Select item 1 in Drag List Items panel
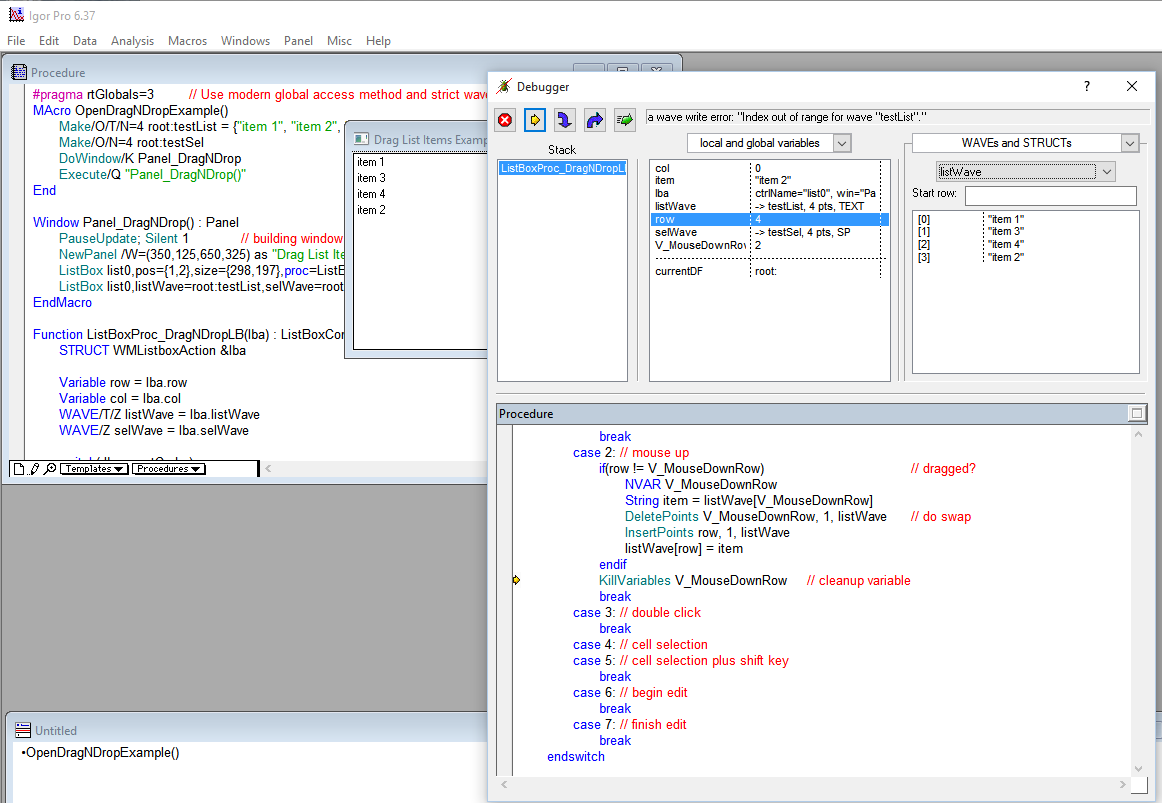The height and width of the screenshot is (803, 1162). point(421,162)
